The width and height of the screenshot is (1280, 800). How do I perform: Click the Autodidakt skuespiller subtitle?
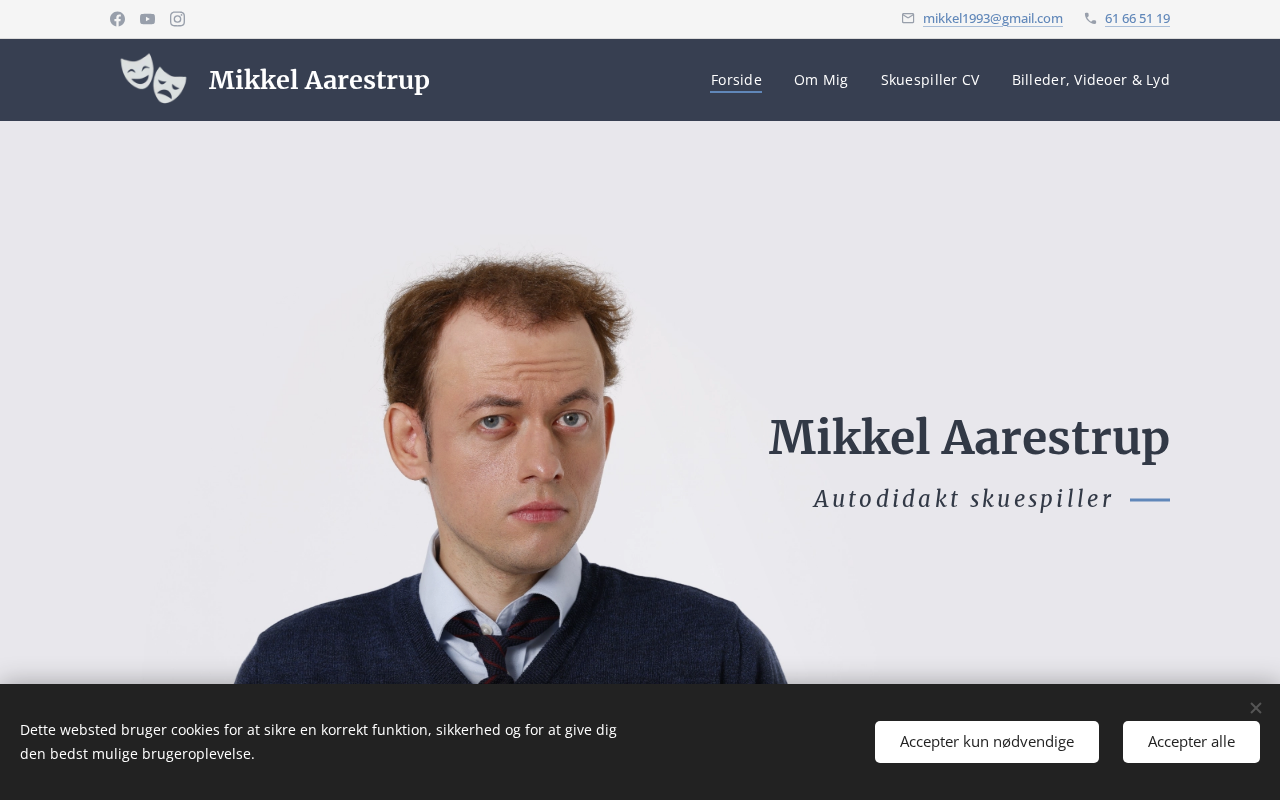coord(963,498)
